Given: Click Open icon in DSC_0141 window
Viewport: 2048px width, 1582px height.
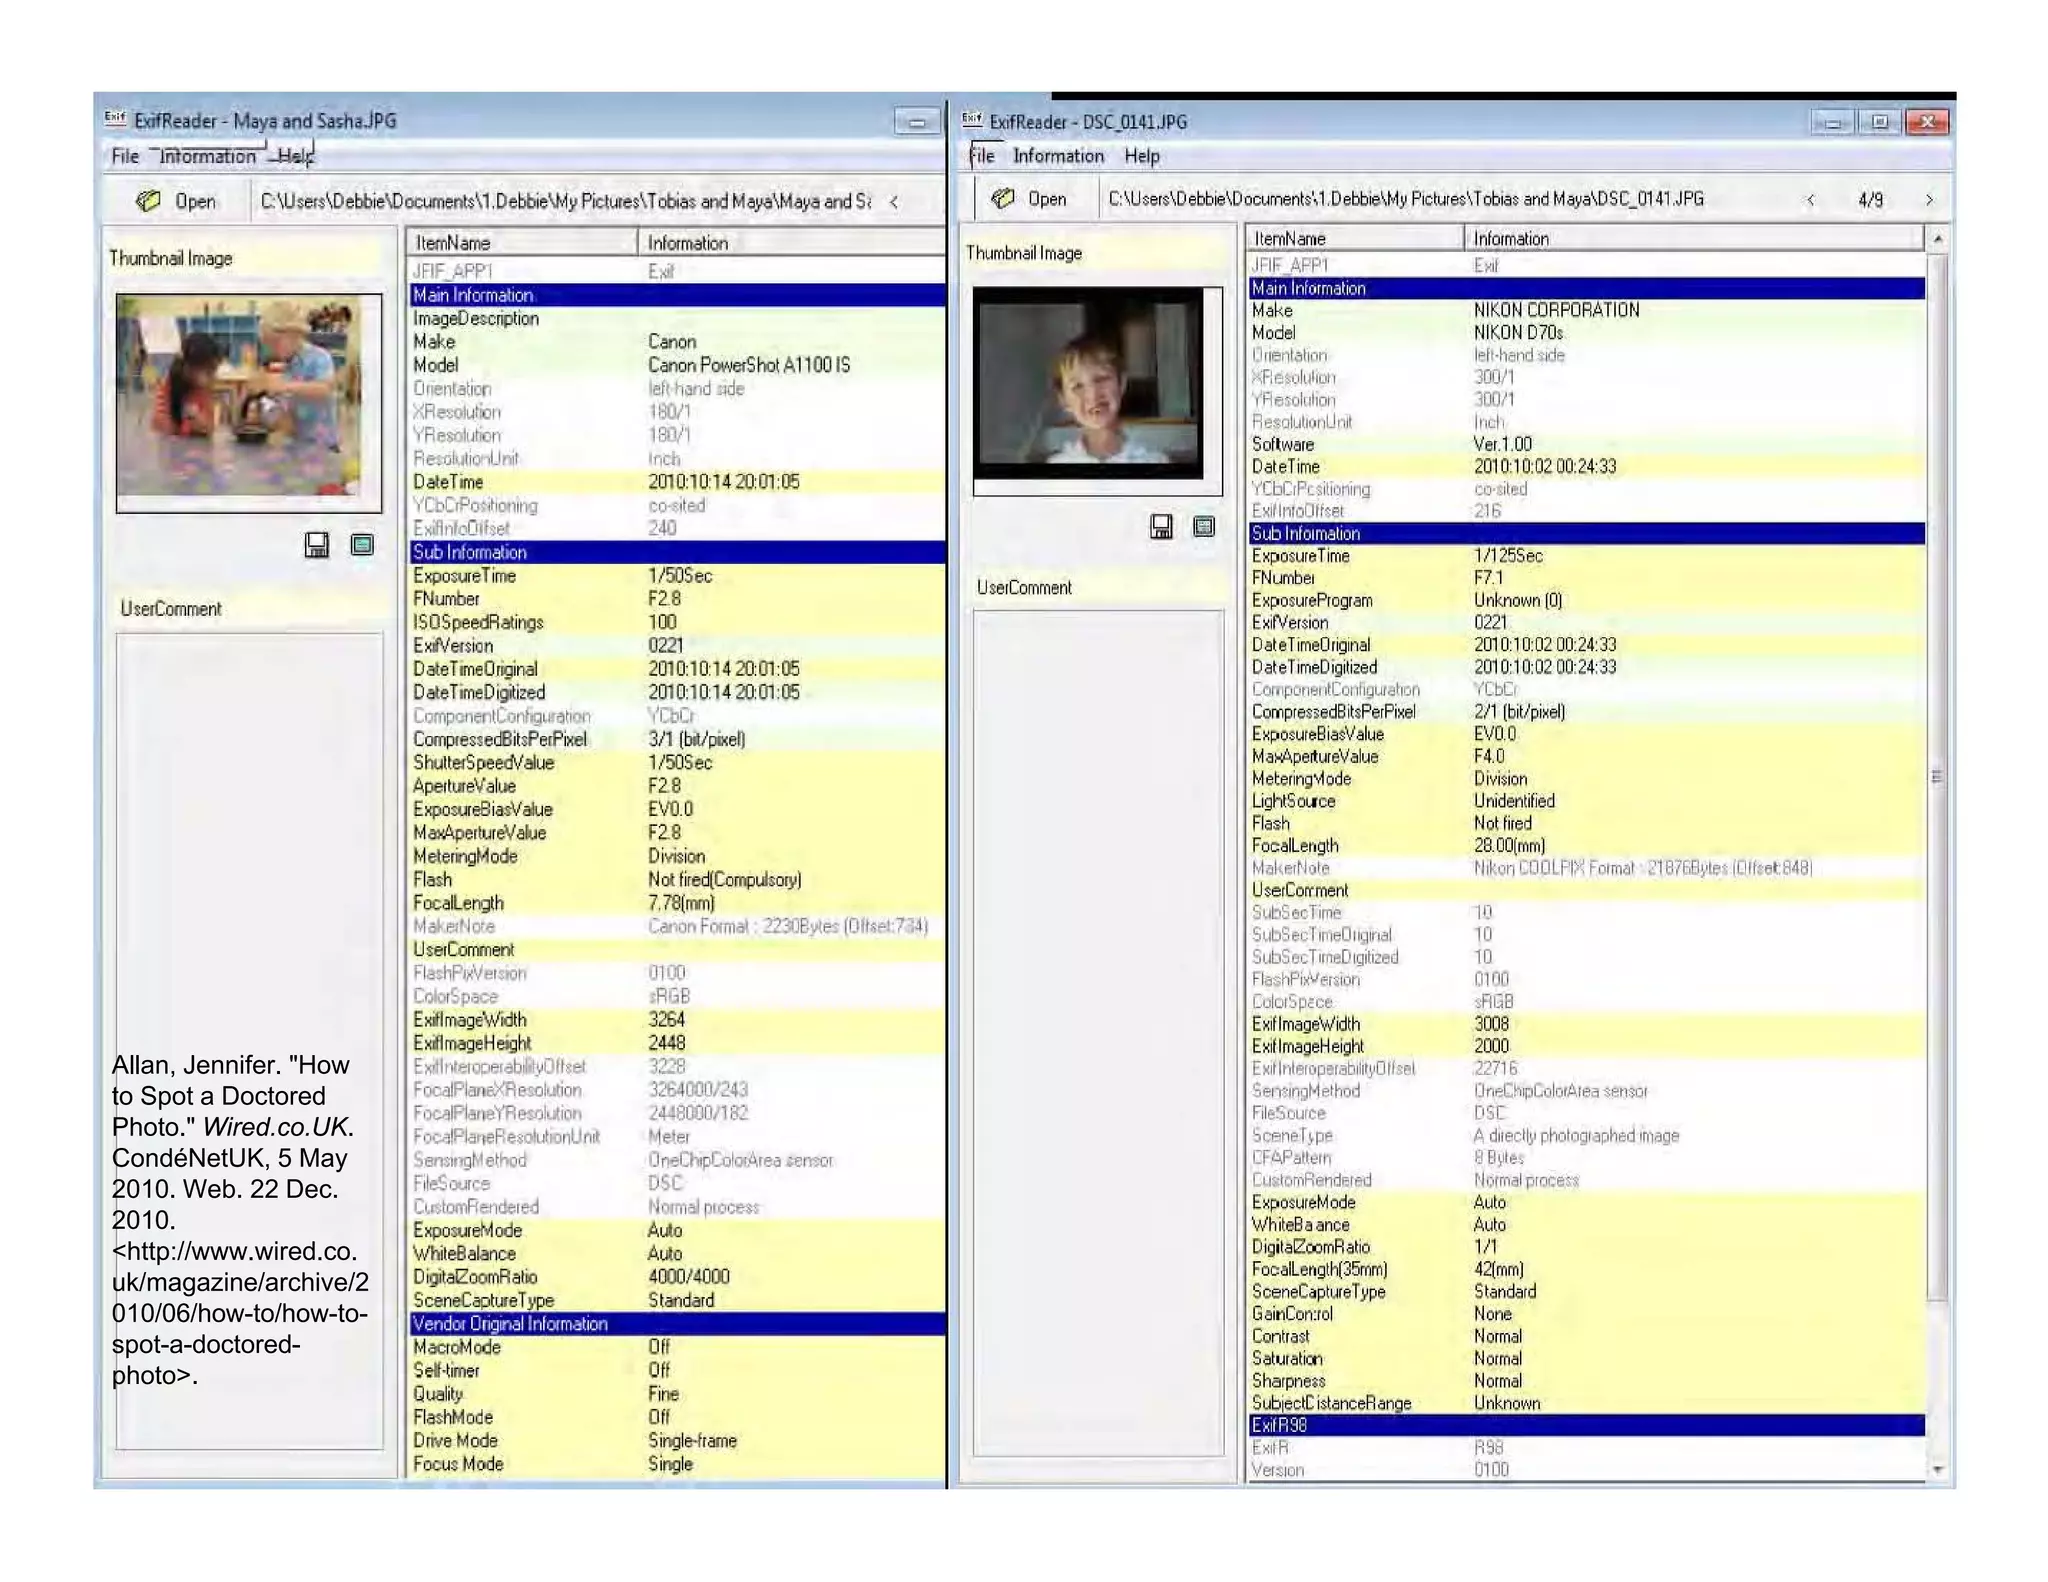Looking at the screenshot, I should (1003, 199).
